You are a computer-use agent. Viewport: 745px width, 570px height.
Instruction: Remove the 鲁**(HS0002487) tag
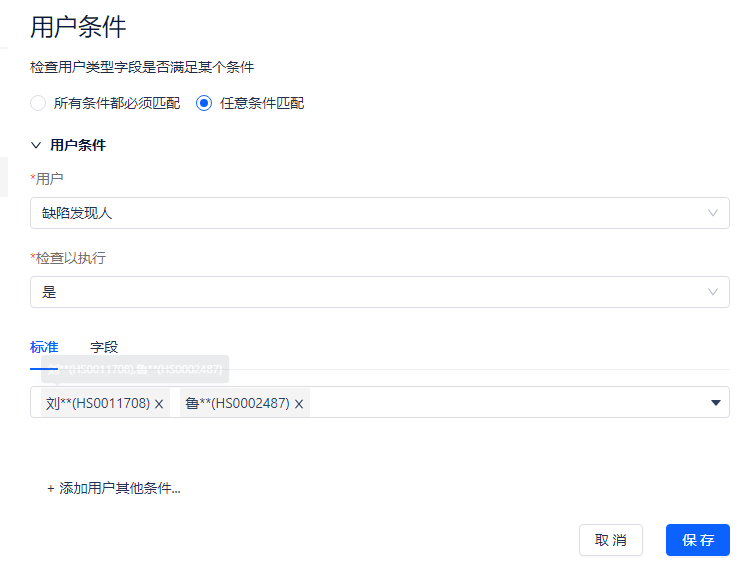click(299, 404)
